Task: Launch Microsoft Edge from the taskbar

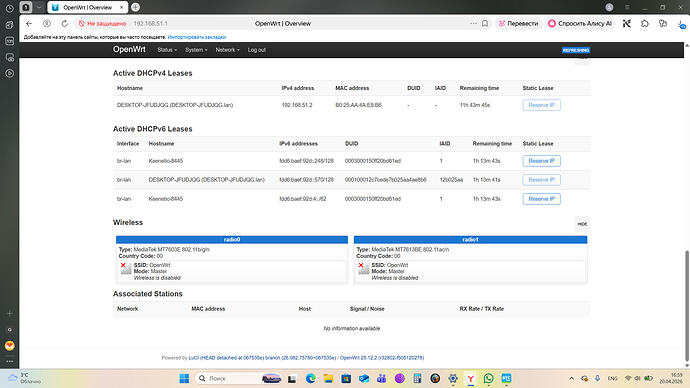Action: (x=310, y=378)
